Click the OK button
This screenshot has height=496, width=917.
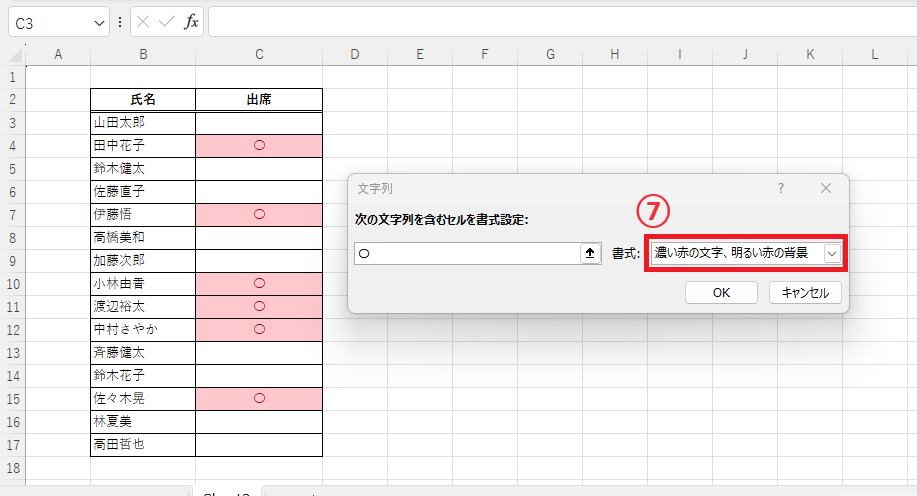[x=721, y=292]
